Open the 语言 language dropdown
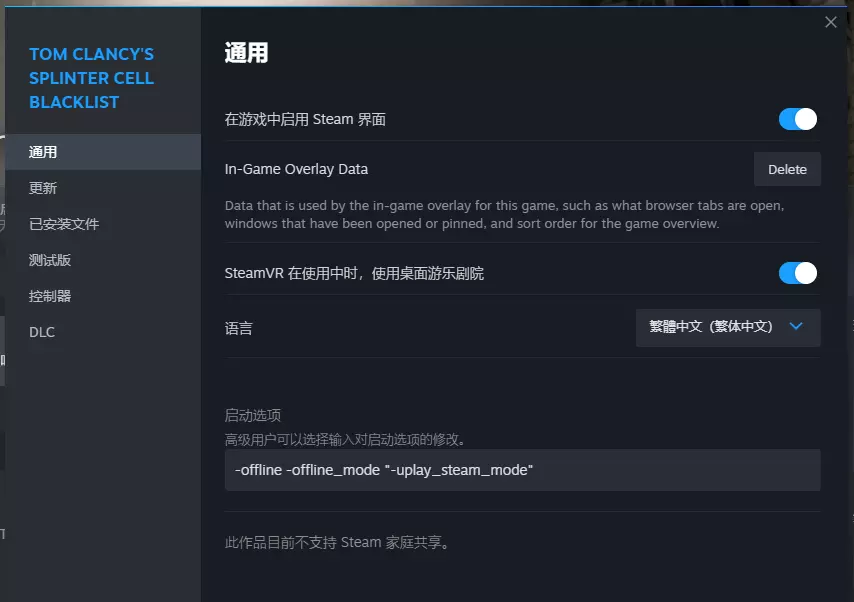 [x=728, y=327]
